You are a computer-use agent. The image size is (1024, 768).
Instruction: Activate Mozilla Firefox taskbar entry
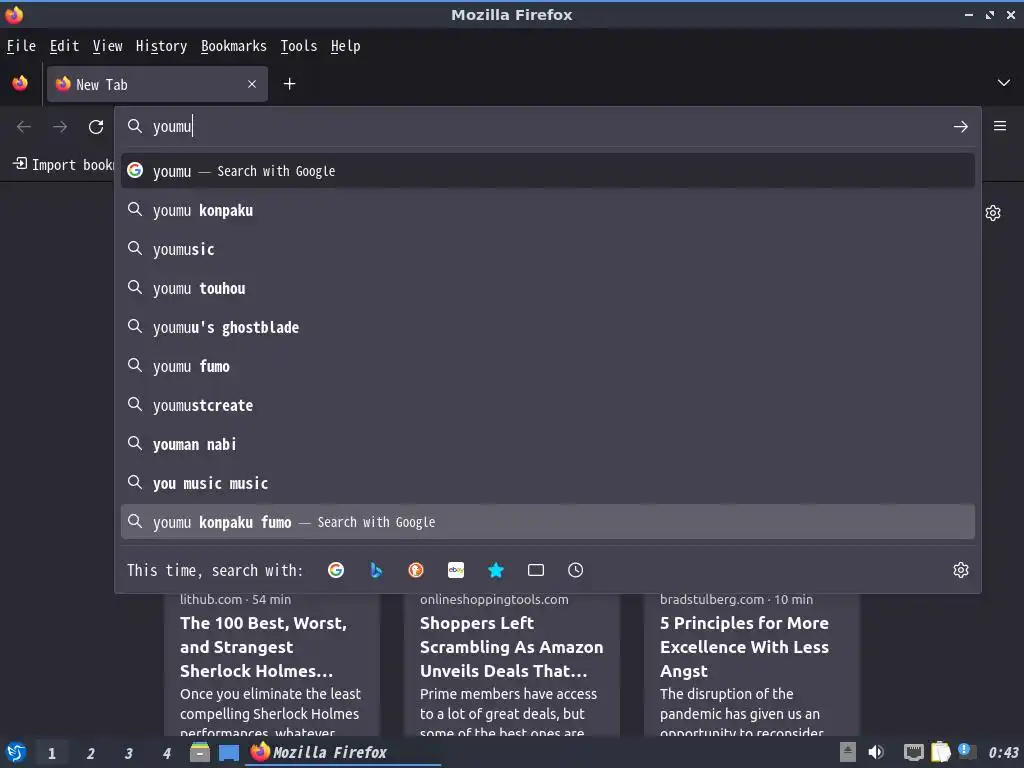point(344,753)
